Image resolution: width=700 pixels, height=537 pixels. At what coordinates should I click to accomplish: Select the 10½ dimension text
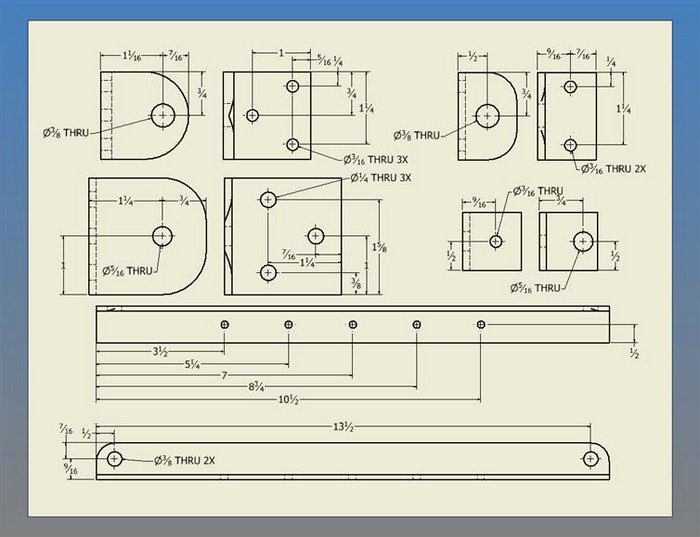(289, 399)
